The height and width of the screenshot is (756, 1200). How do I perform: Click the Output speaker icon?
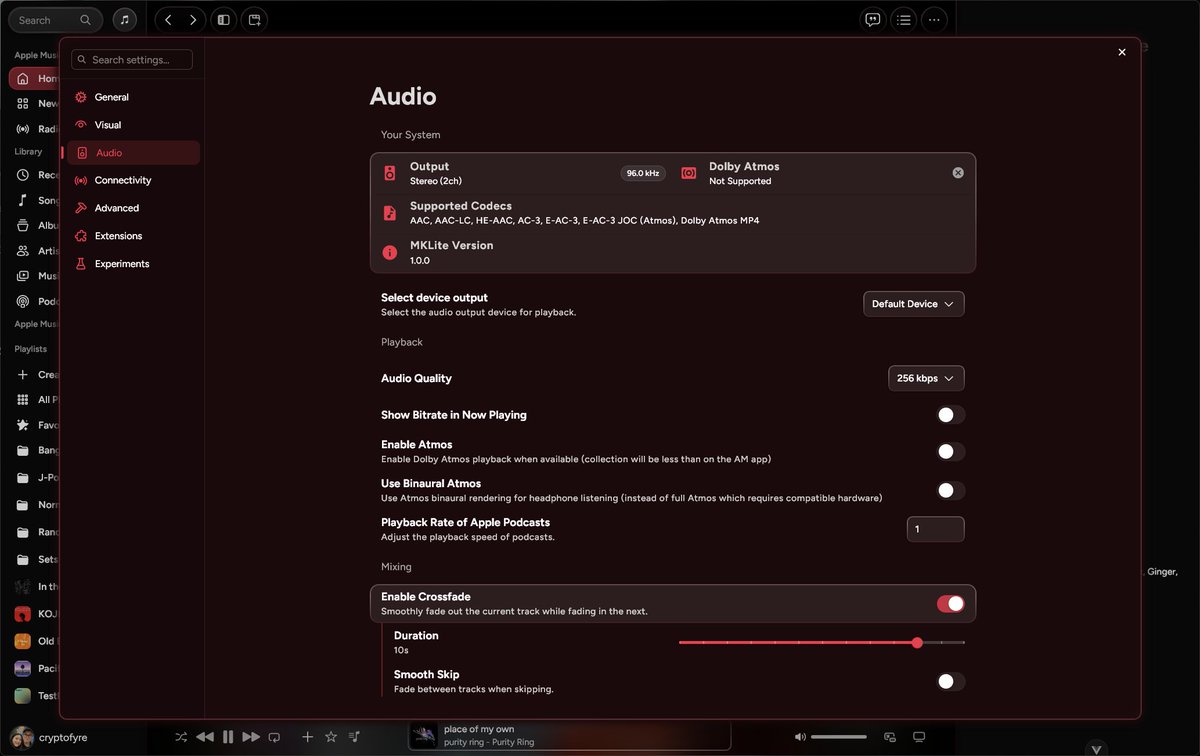click(x=390, y=173)
